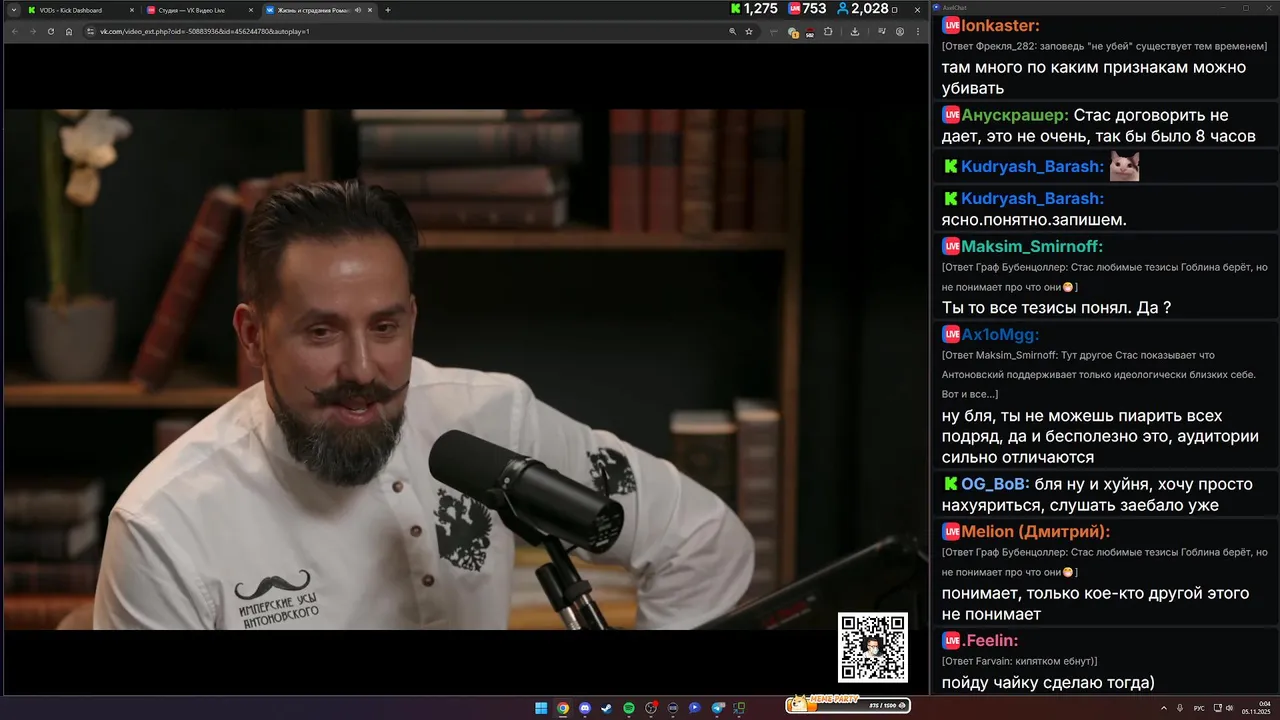Open Chrome from the taskbar
This screenshot has height=720, width=1280.
[563, 708]
